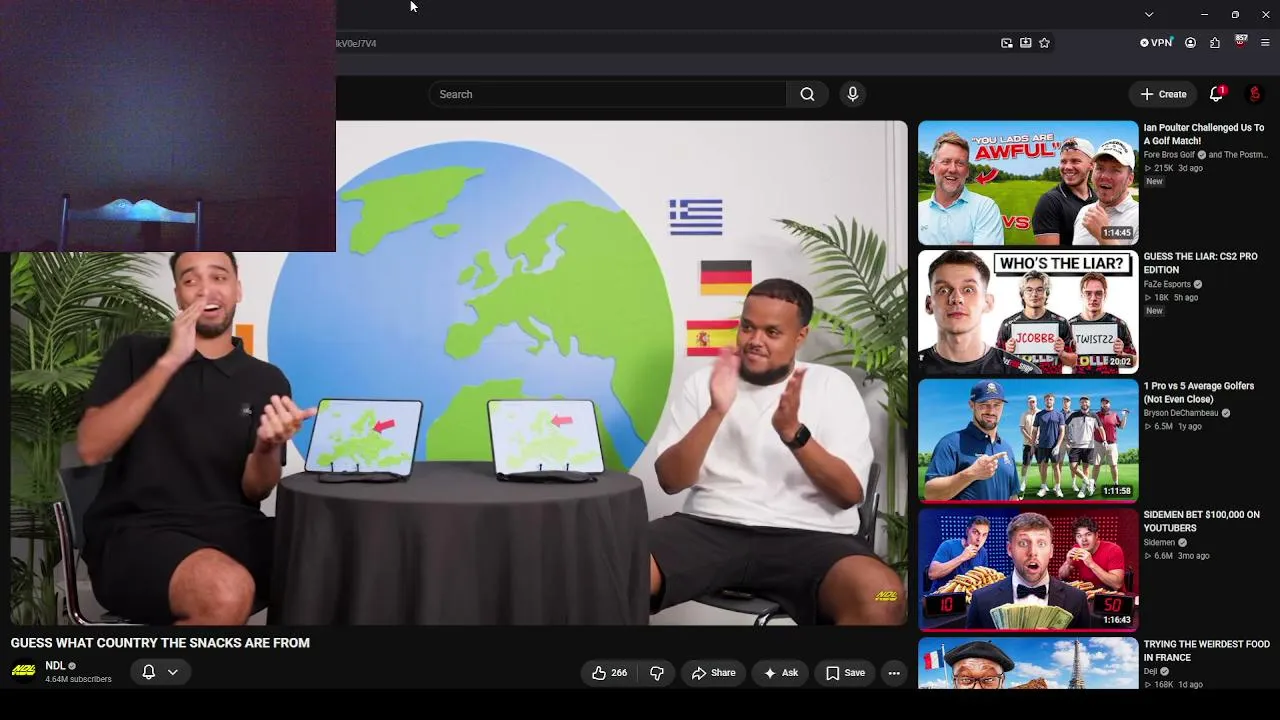The height and width of the screenshot is (720, 1280).
Task: Open 1 Pro vs 5 Average Golfers thumbnail
Action: [x=1028, y=441]
